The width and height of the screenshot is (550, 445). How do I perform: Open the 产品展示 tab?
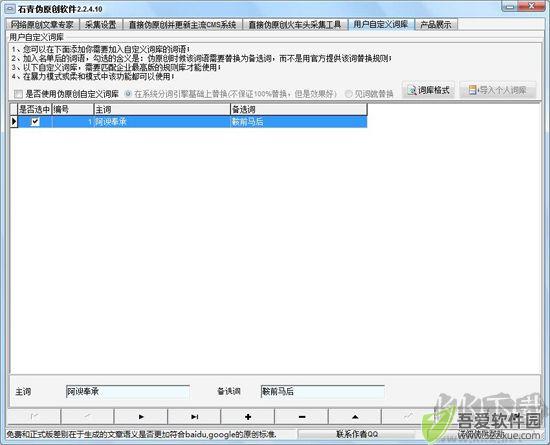[x=436, y=25]
